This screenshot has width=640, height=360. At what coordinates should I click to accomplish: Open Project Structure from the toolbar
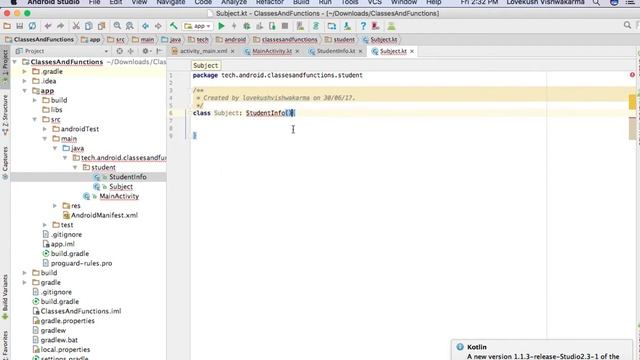tap(331, 26)
